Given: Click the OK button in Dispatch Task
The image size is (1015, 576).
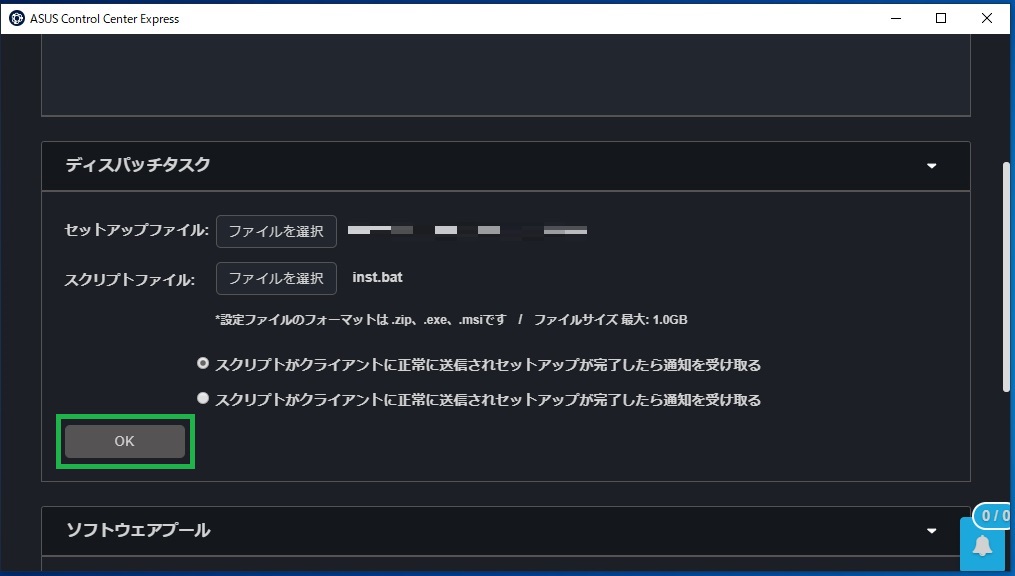Looking at the screenshot, I should (125, 441).
